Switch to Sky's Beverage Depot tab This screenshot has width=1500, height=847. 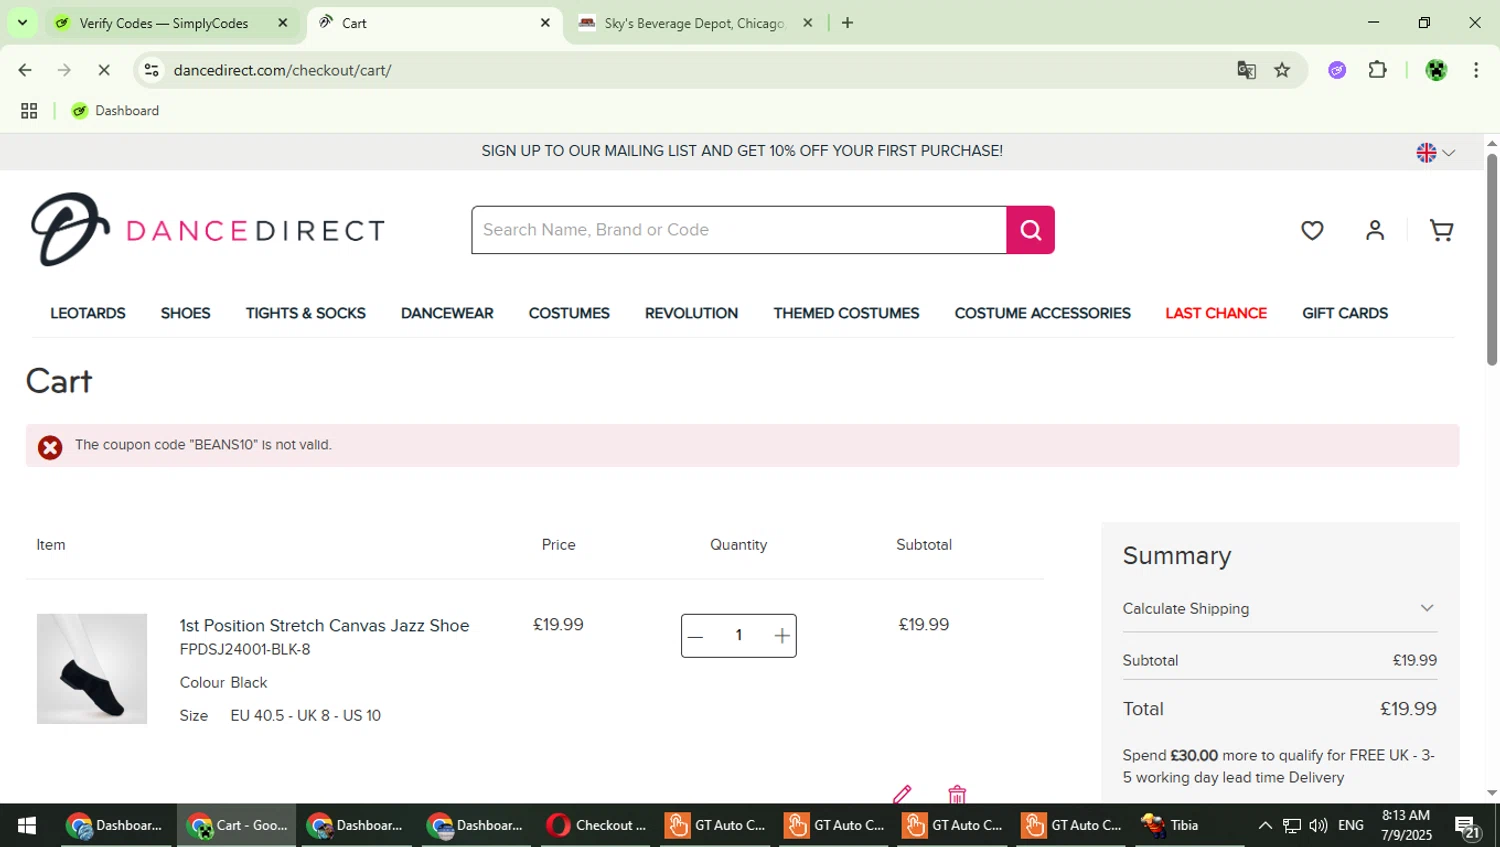695,23
